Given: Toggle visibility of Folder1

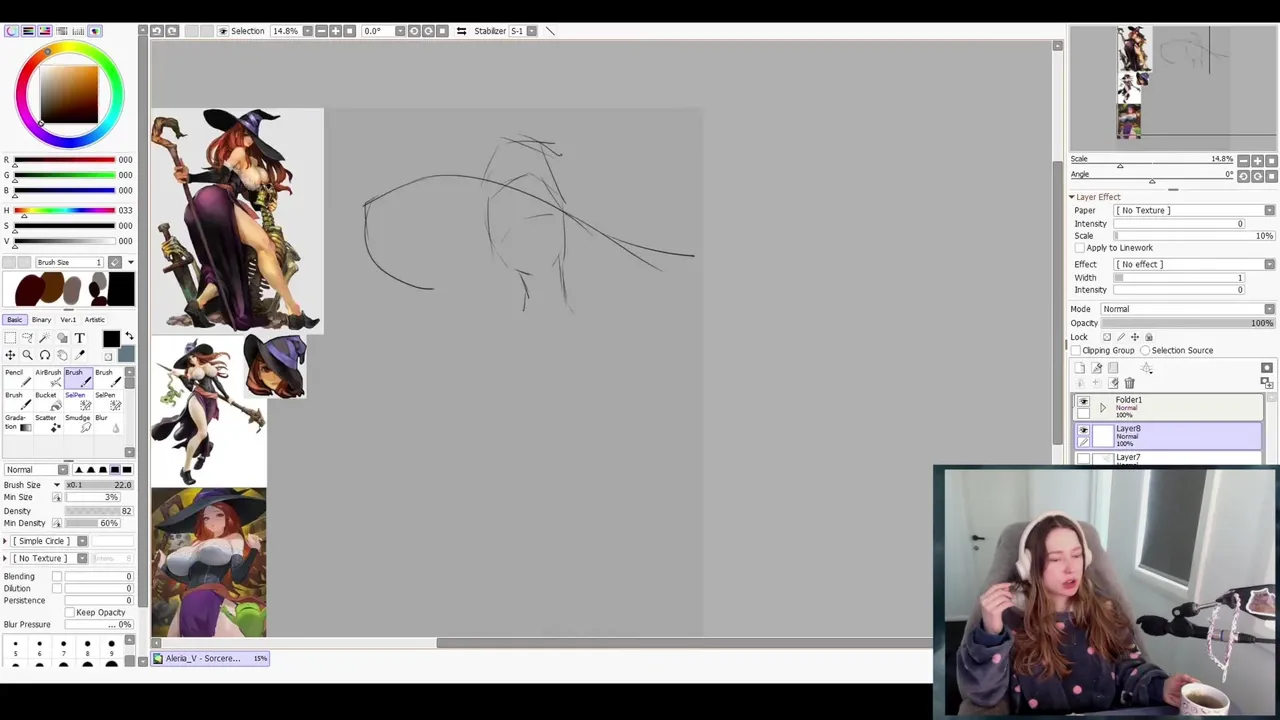Looking at the screenshot, I should click(x=1083, y=402).
